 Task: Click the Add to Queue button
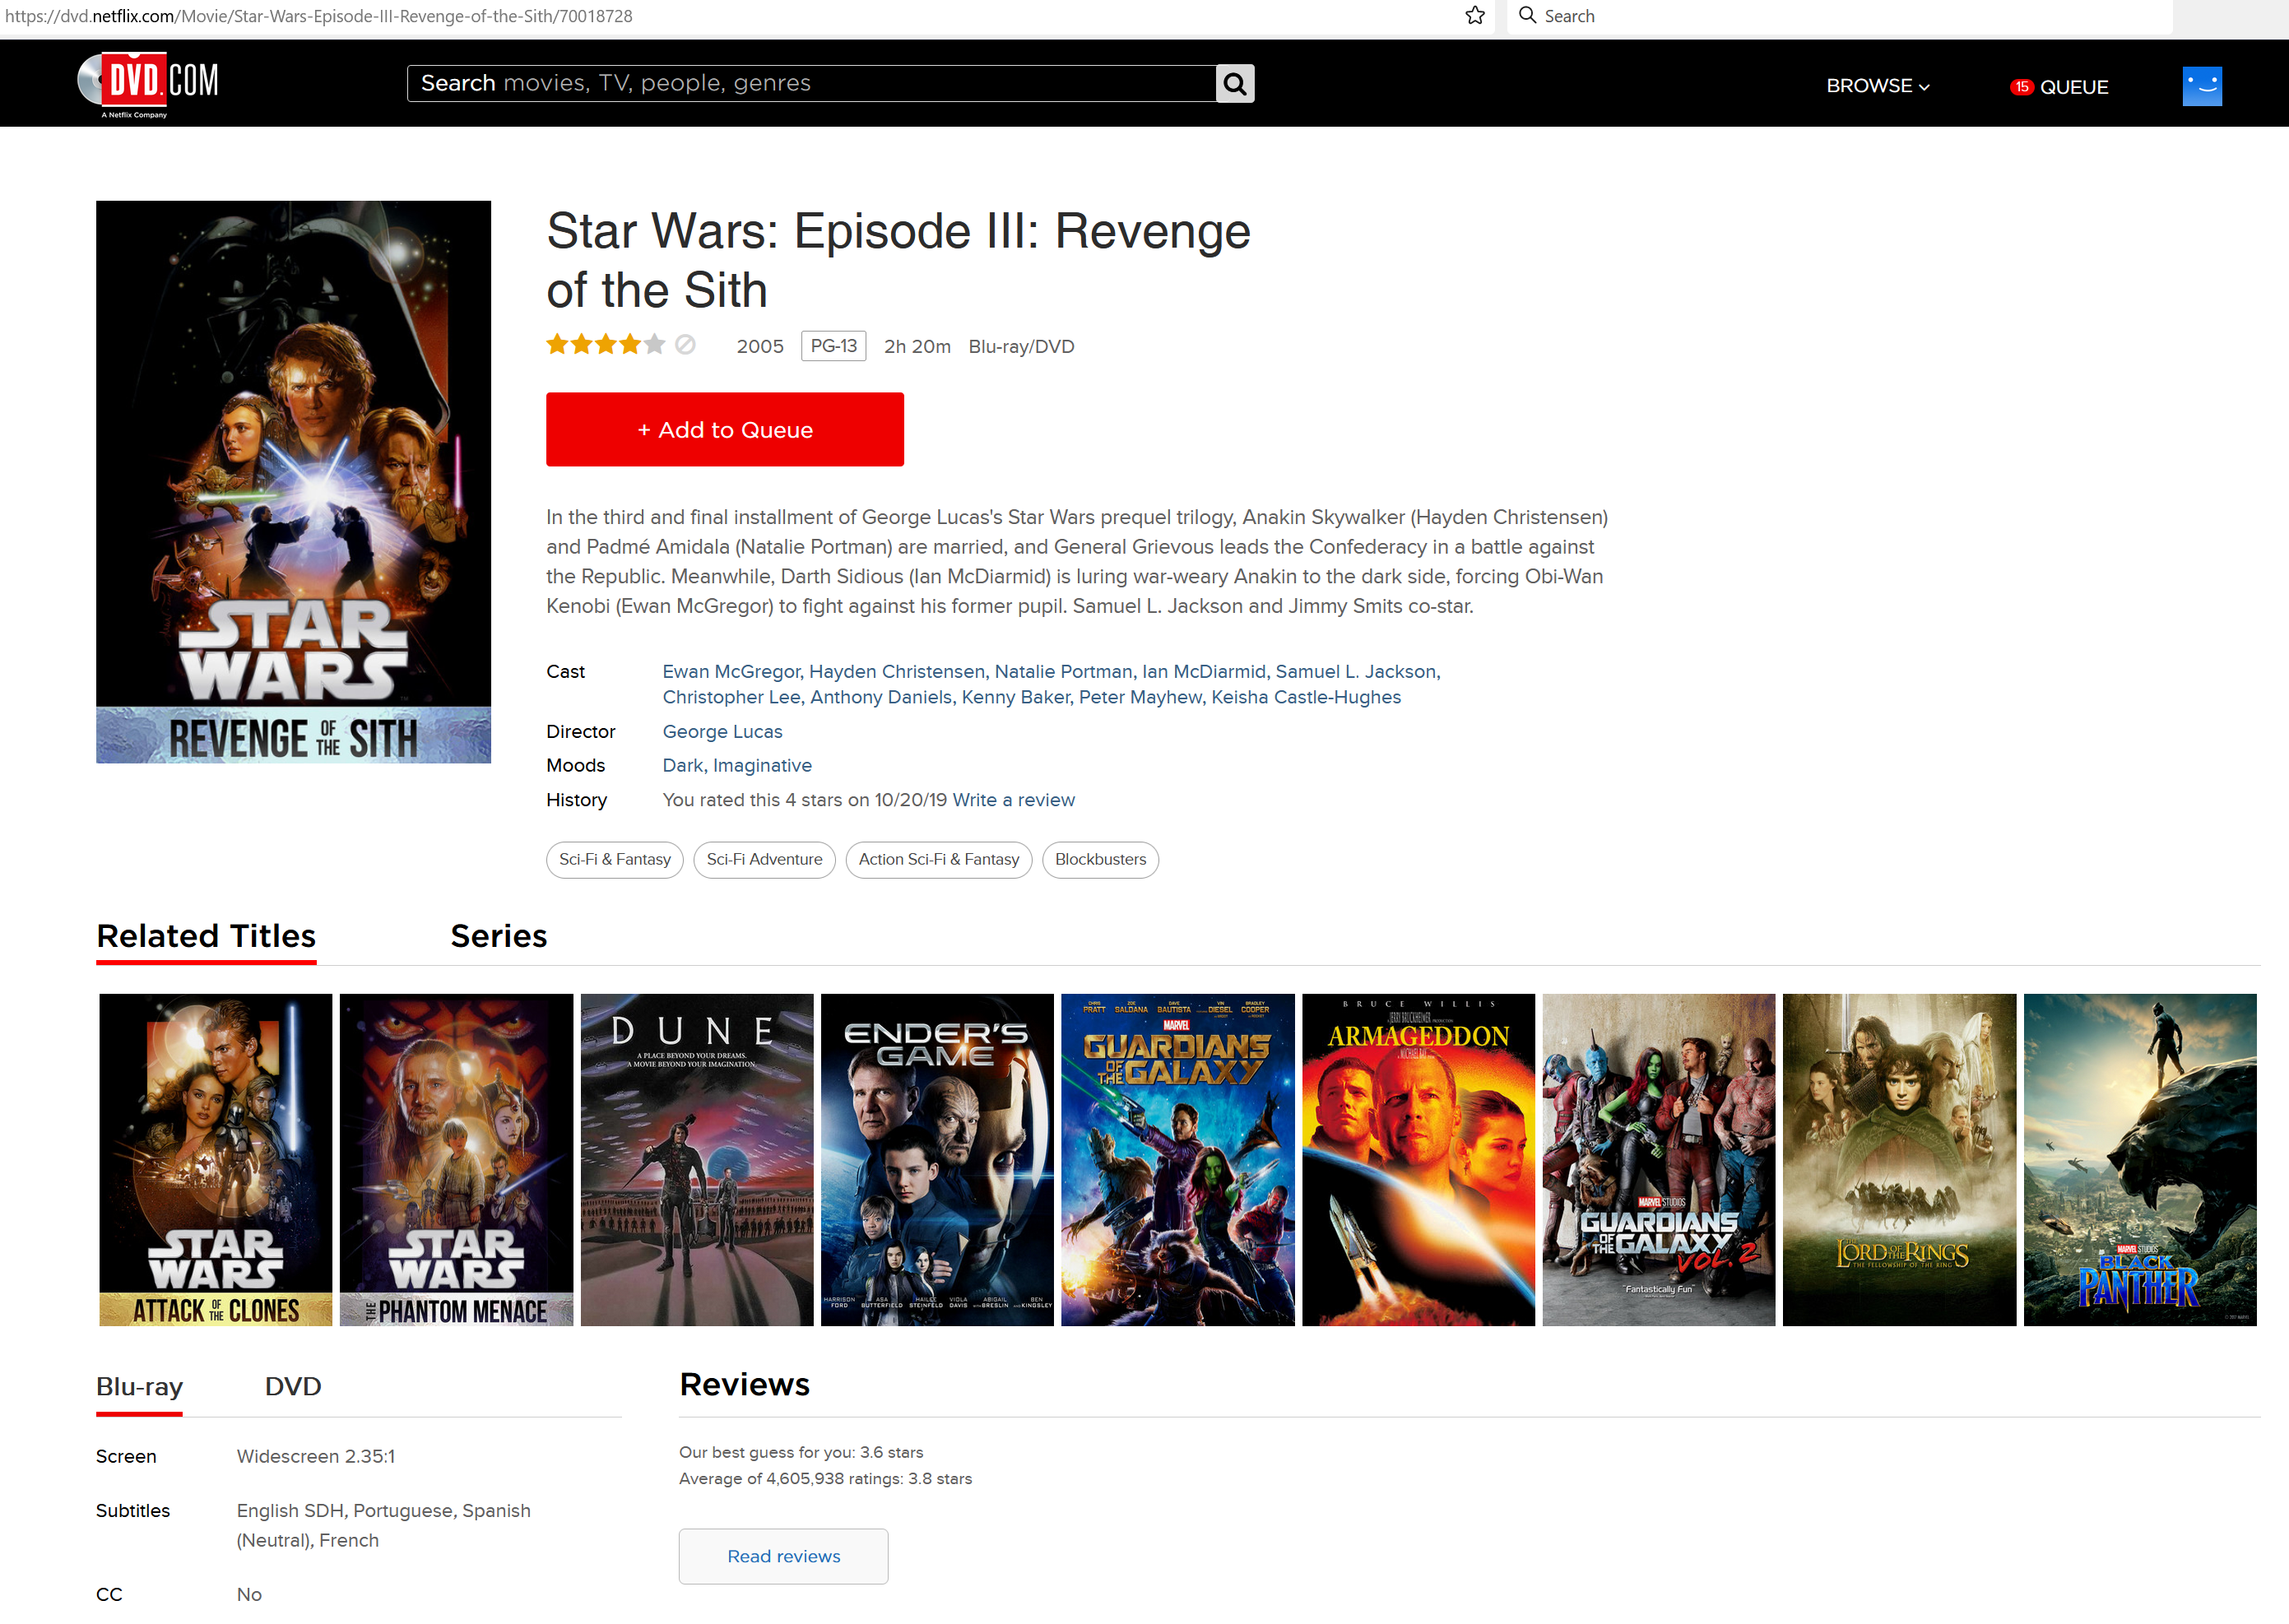725,430
